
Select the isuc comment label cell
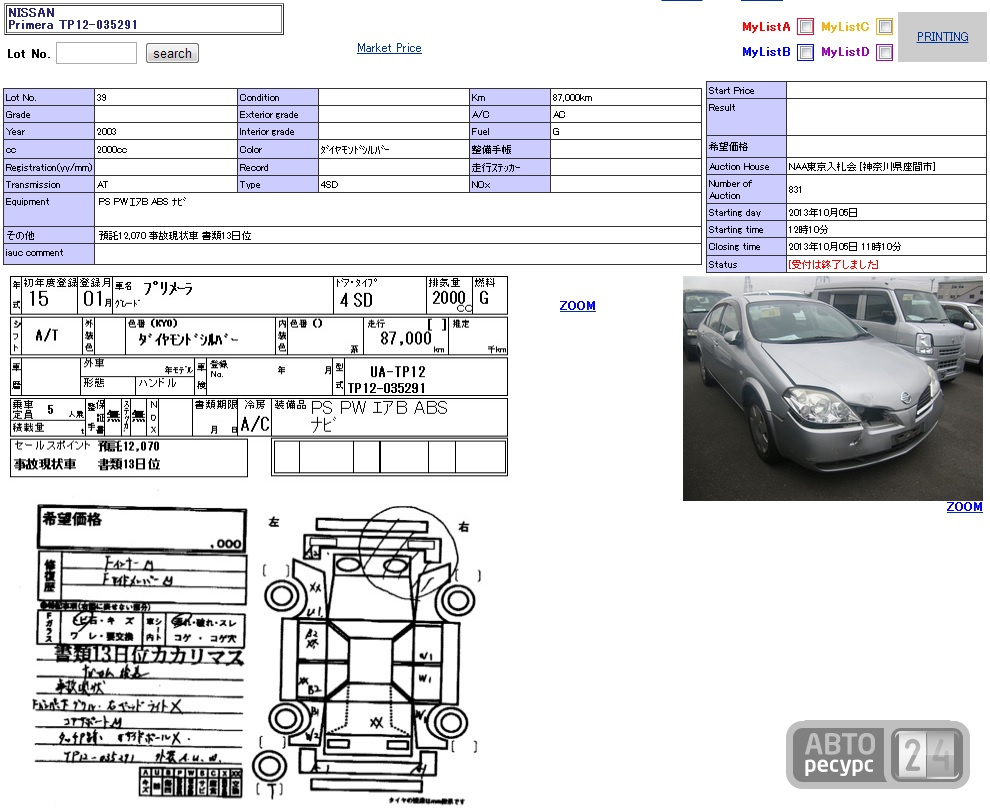49,253
